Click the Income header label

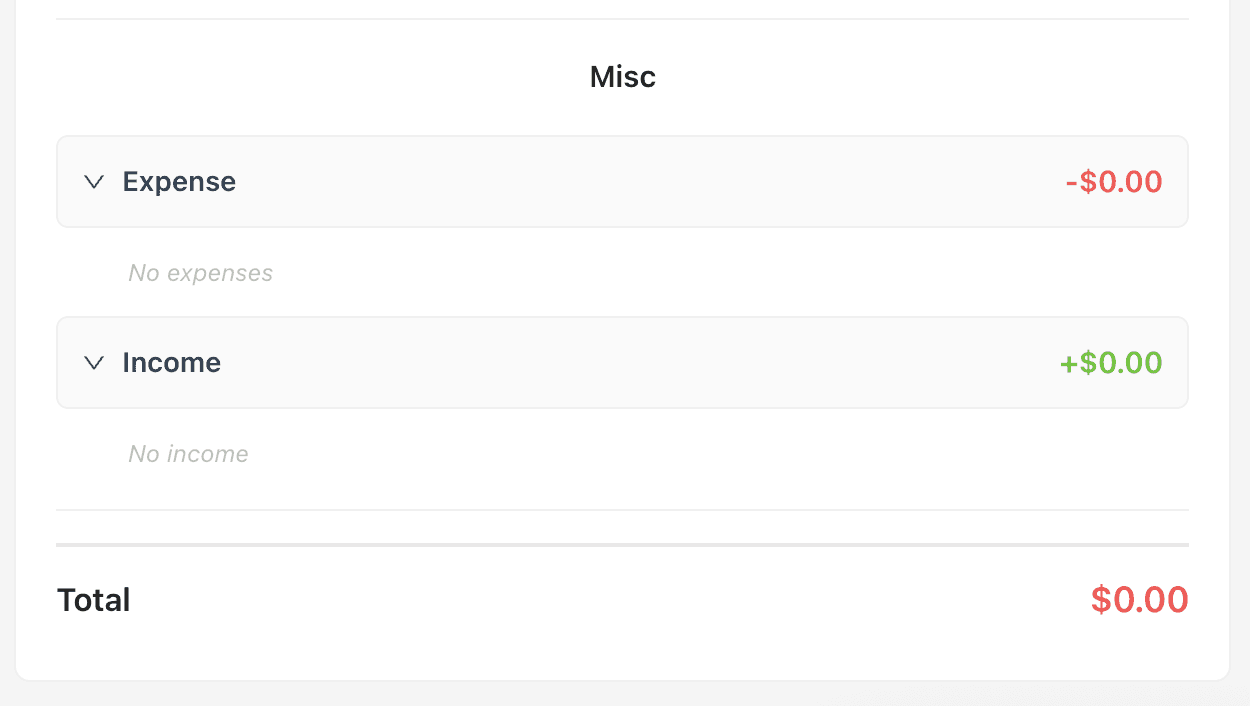point(171,363)
